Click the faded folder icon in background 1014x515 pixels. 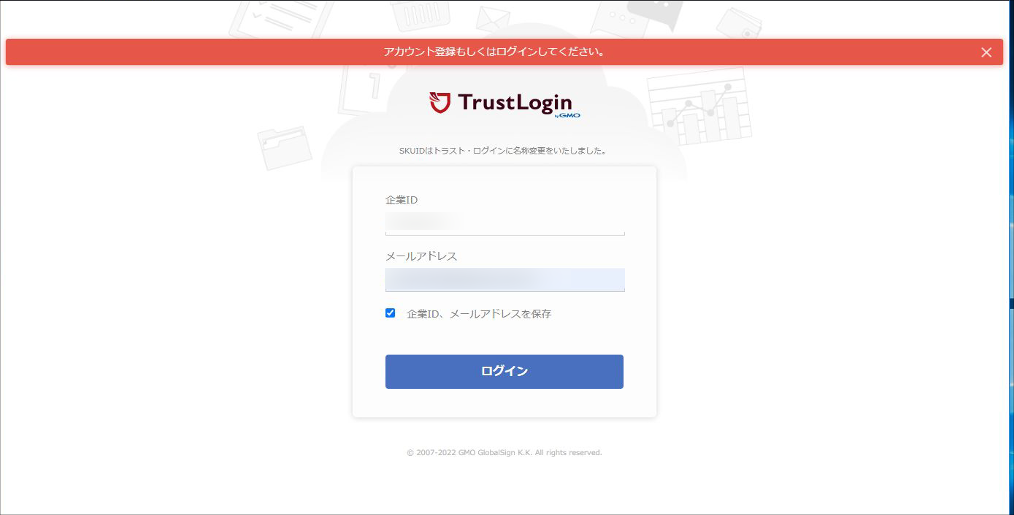click(285, 147)
